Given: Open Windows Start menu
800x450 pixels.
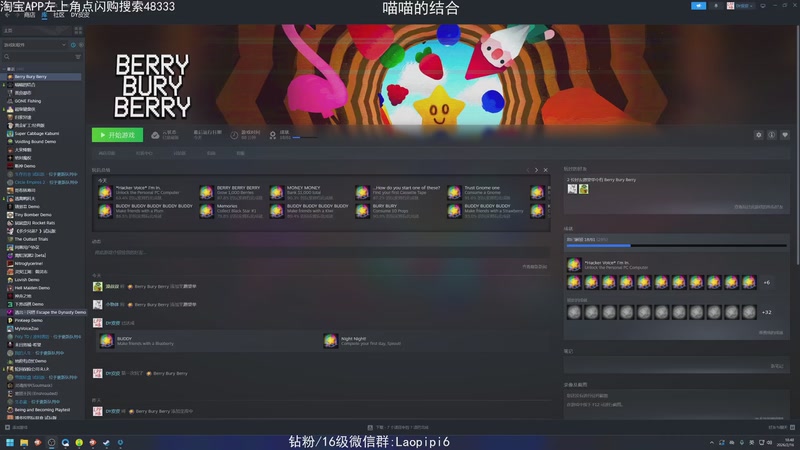Looking at the screenshot, I should click(10, 442).
